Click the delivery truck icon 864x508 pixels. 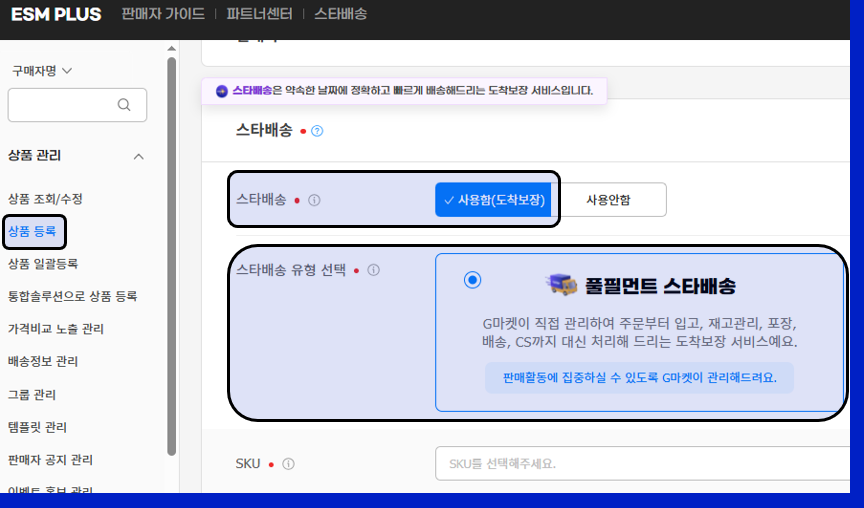561,285
